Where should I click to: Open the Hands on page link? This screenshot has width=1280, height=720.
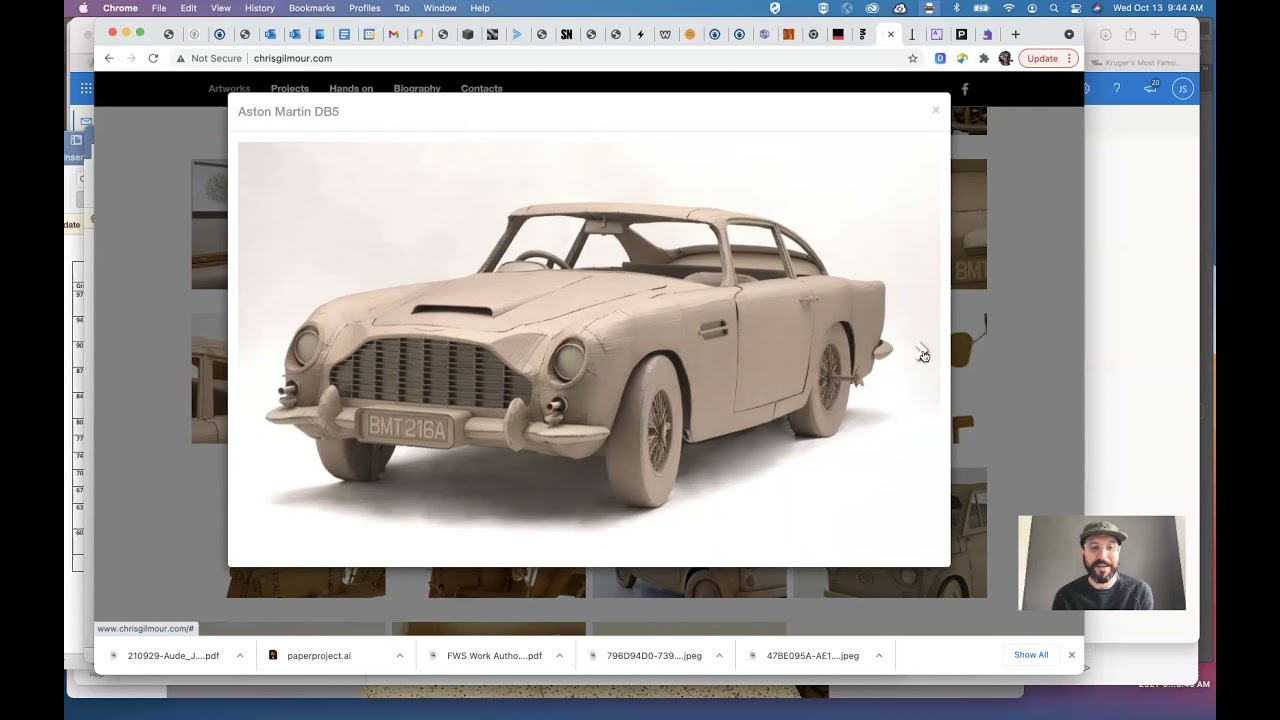[351, 89]
